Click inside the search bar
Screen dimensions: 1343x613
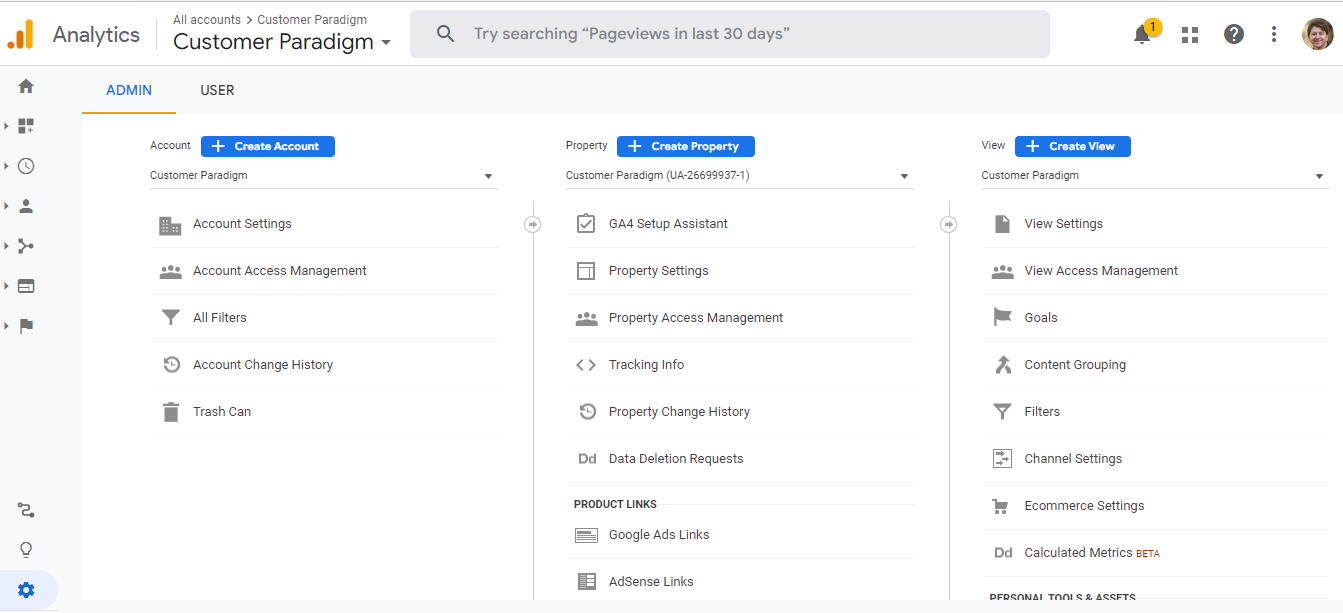[729, 33]
